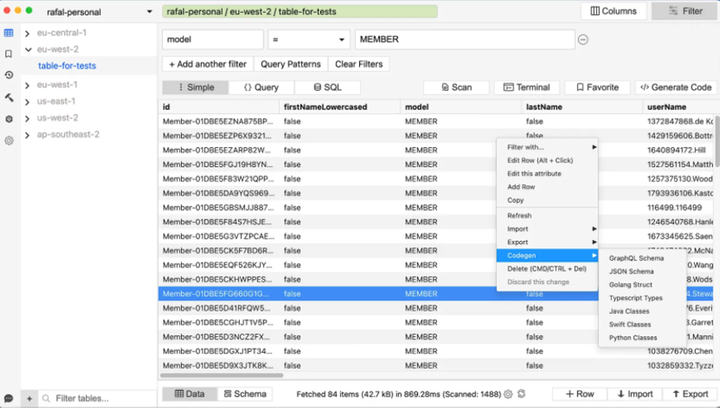Click the Favorite button
Screen dimensions: 720x408
[597, 87]
